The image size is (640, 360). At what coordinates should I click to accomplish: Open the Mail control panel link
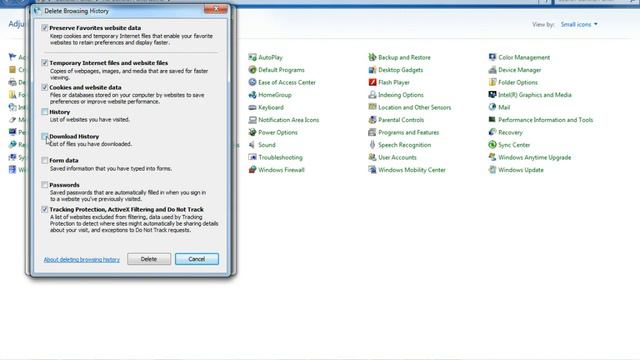click(504, 107)
